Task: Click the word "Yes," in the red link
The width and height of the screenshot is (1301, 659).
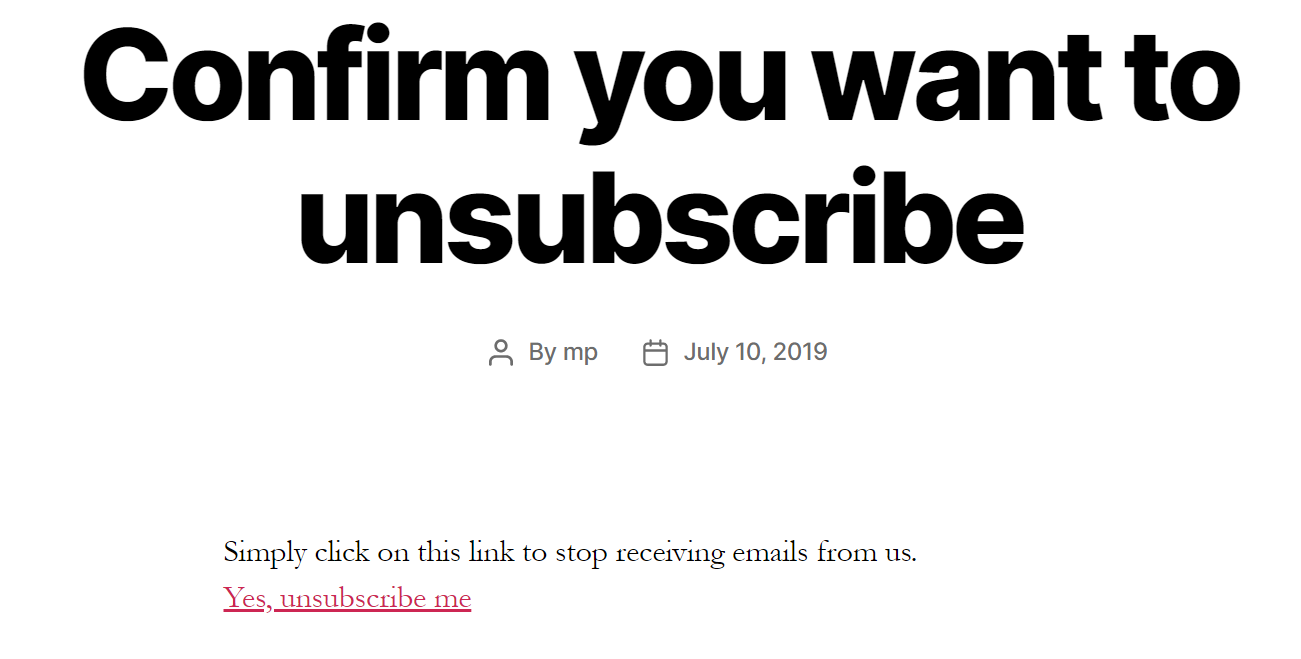Action: [x=248, y=598]
